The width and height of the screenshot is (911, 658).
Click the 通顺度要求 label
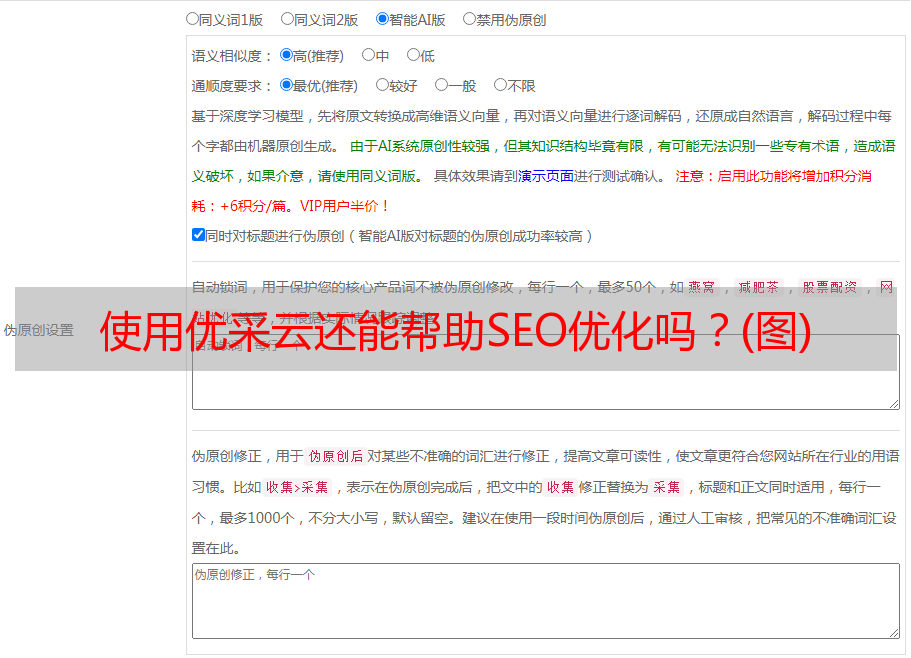232,86
